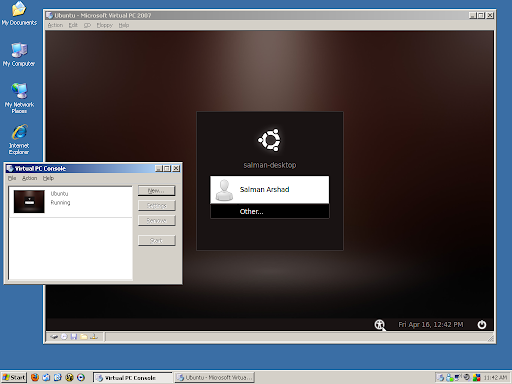Image resolution: width=512 pixels, height=384 pixels.
Task: Open My Network Places desktop icon
Action: [19, 98]
